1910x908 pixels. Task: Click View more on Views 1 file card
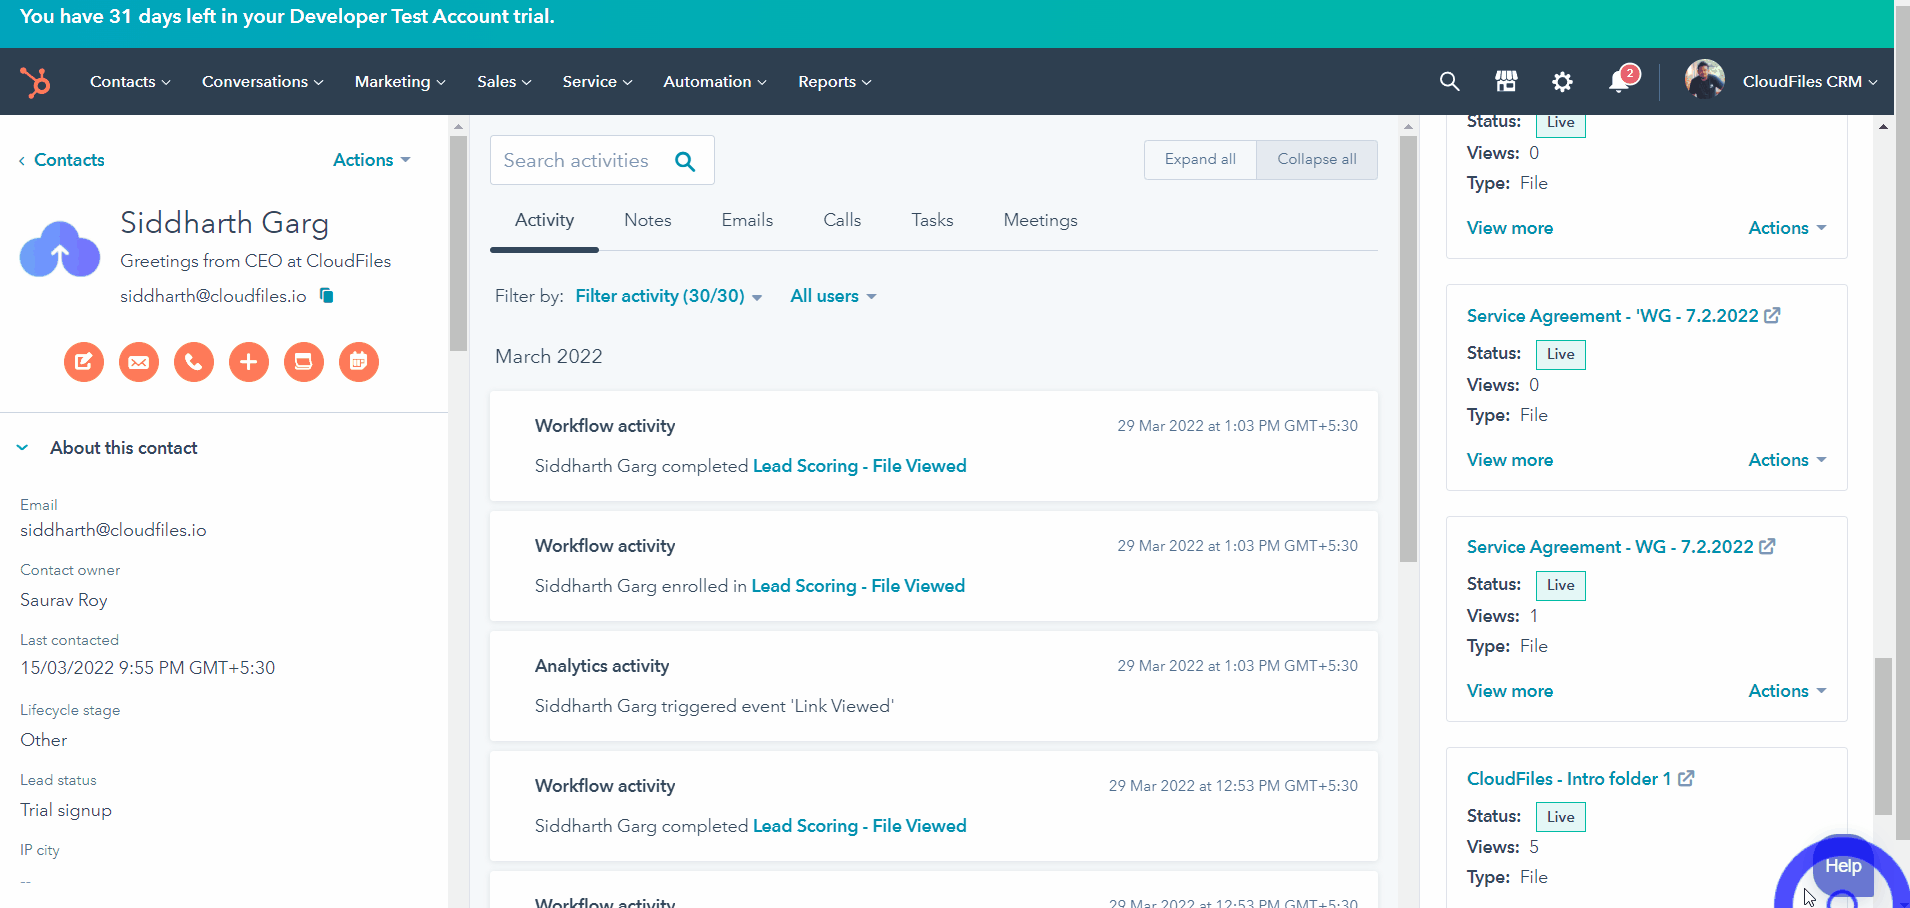pos(1510,691)
